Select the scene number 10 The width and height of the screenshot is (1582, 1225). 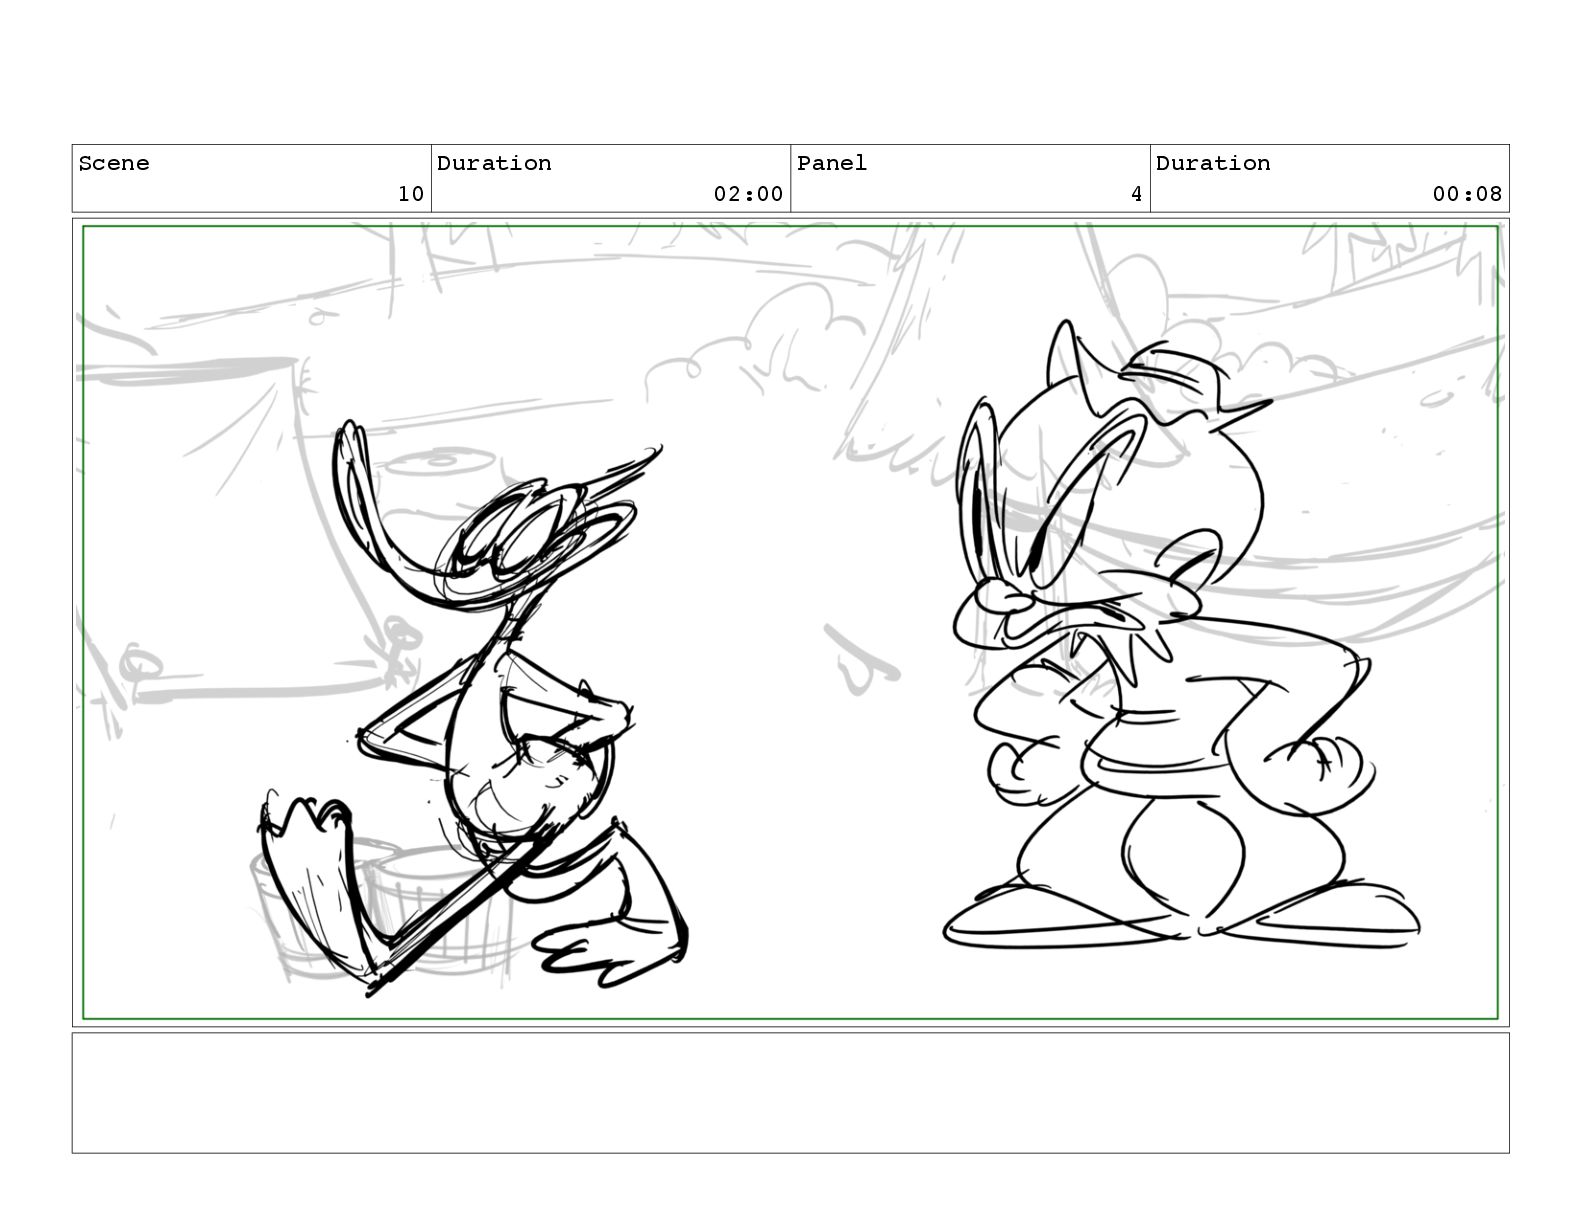coord(411,194)
